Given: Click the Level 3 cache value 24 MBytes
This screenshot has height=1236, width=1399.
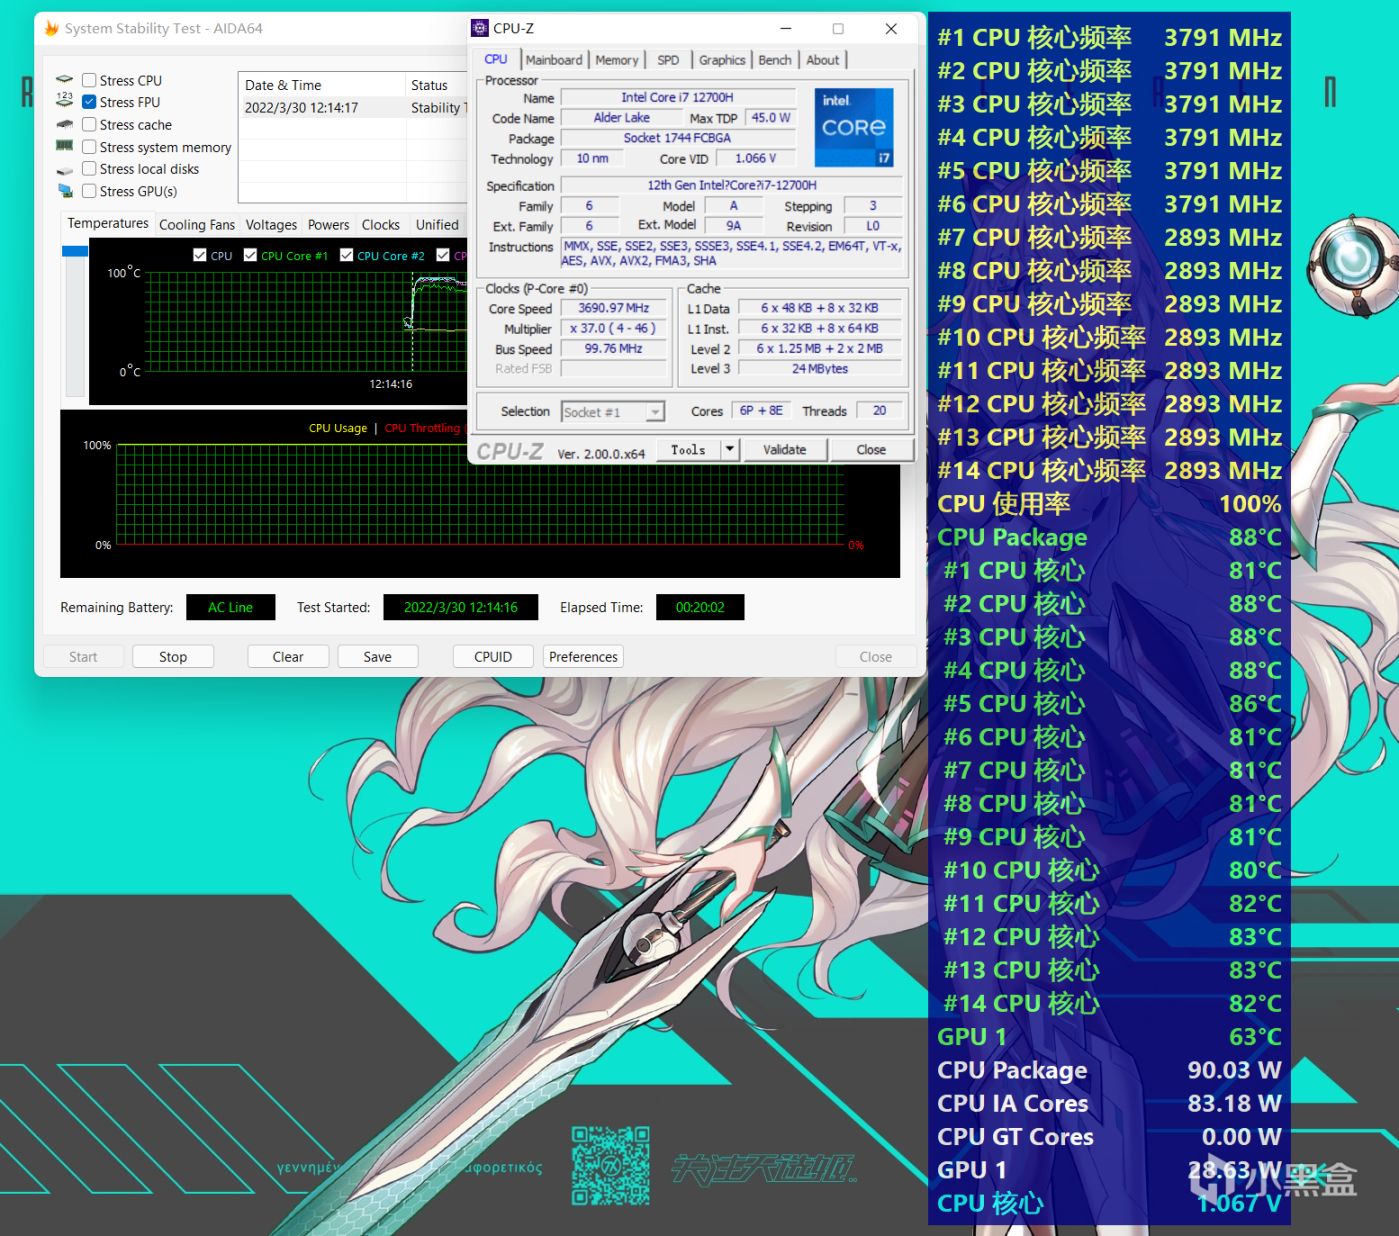Looking at the screenshot, I should point(820,369).
